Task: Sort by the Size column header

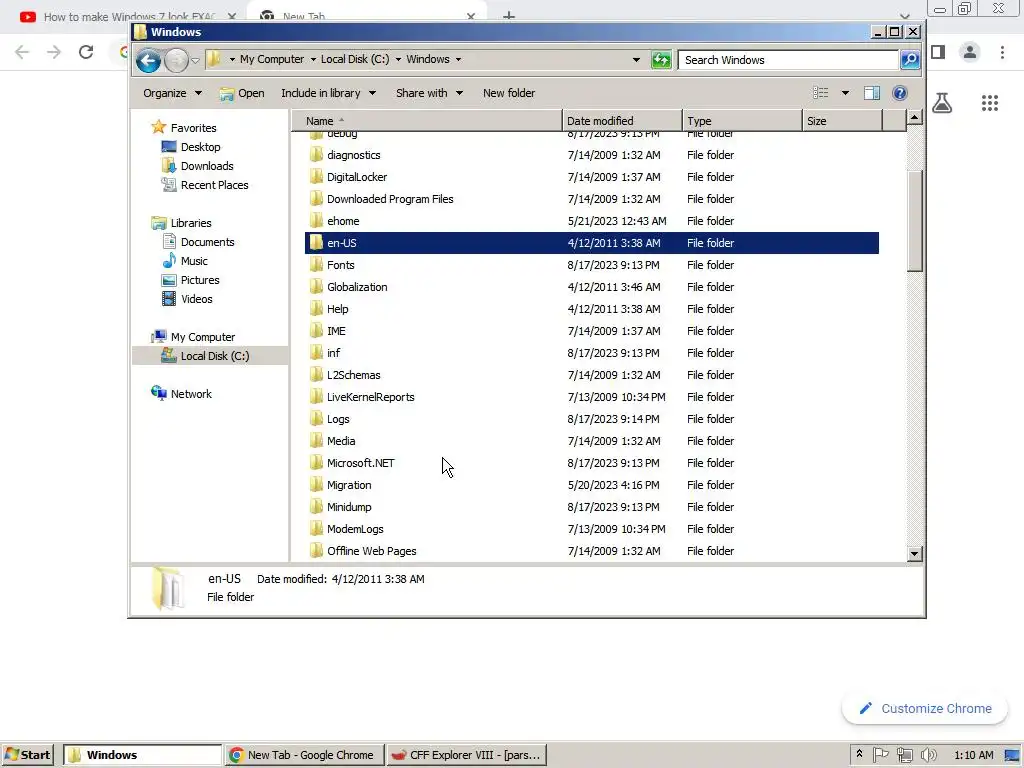Action: click(x=842, y=121)
